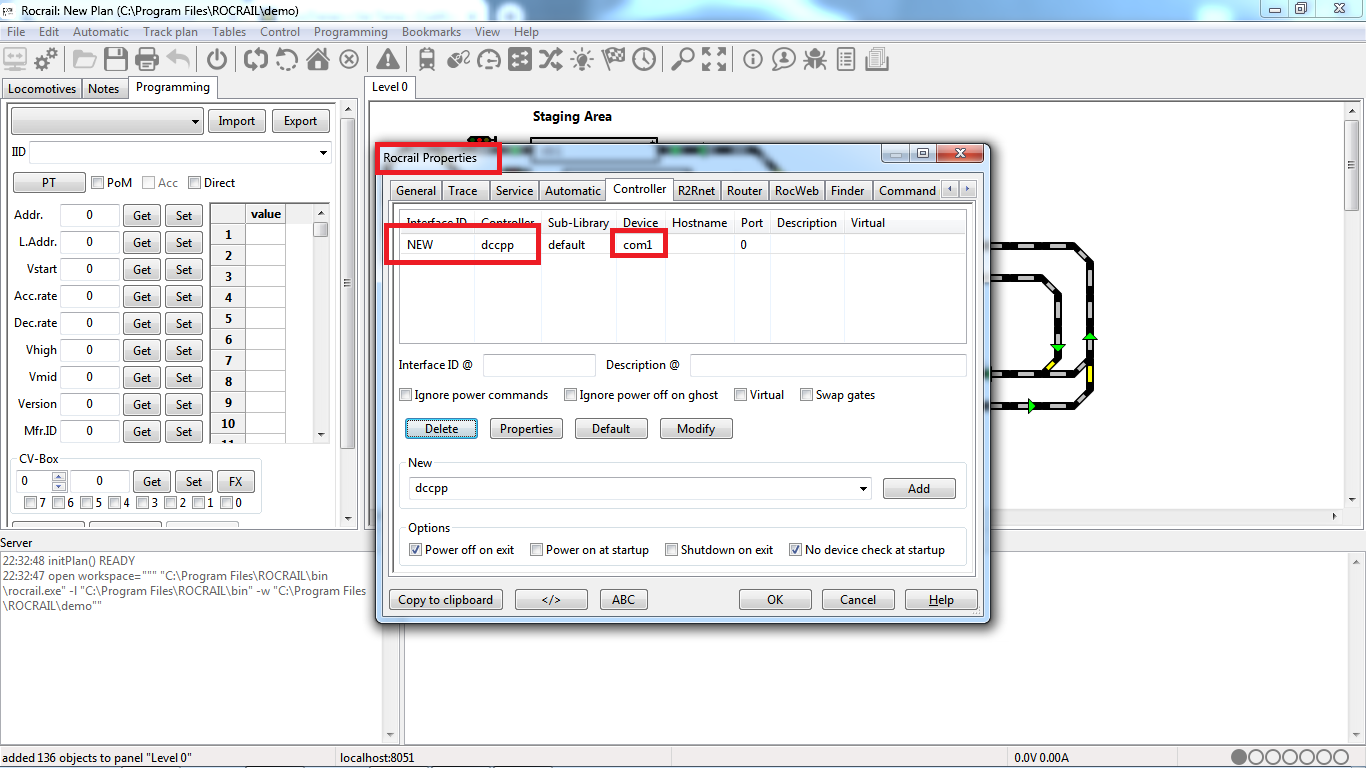Check the Swap gates option
This screenshot has width=1366, height=768.
click(806, 395)
